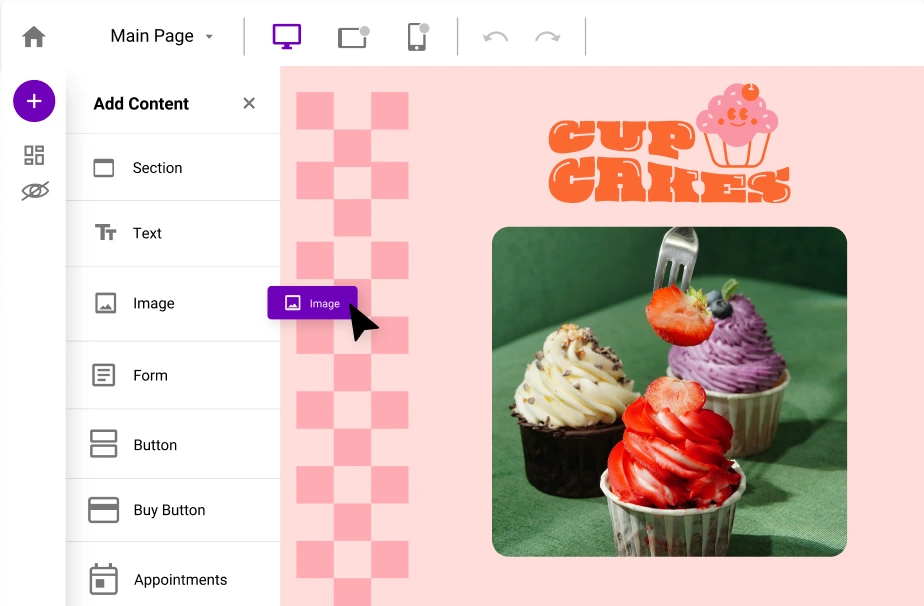The image size is (924, 606).
Task: Select Section in Add Content list
Action: pyautogui.click(x=157, y=168)
